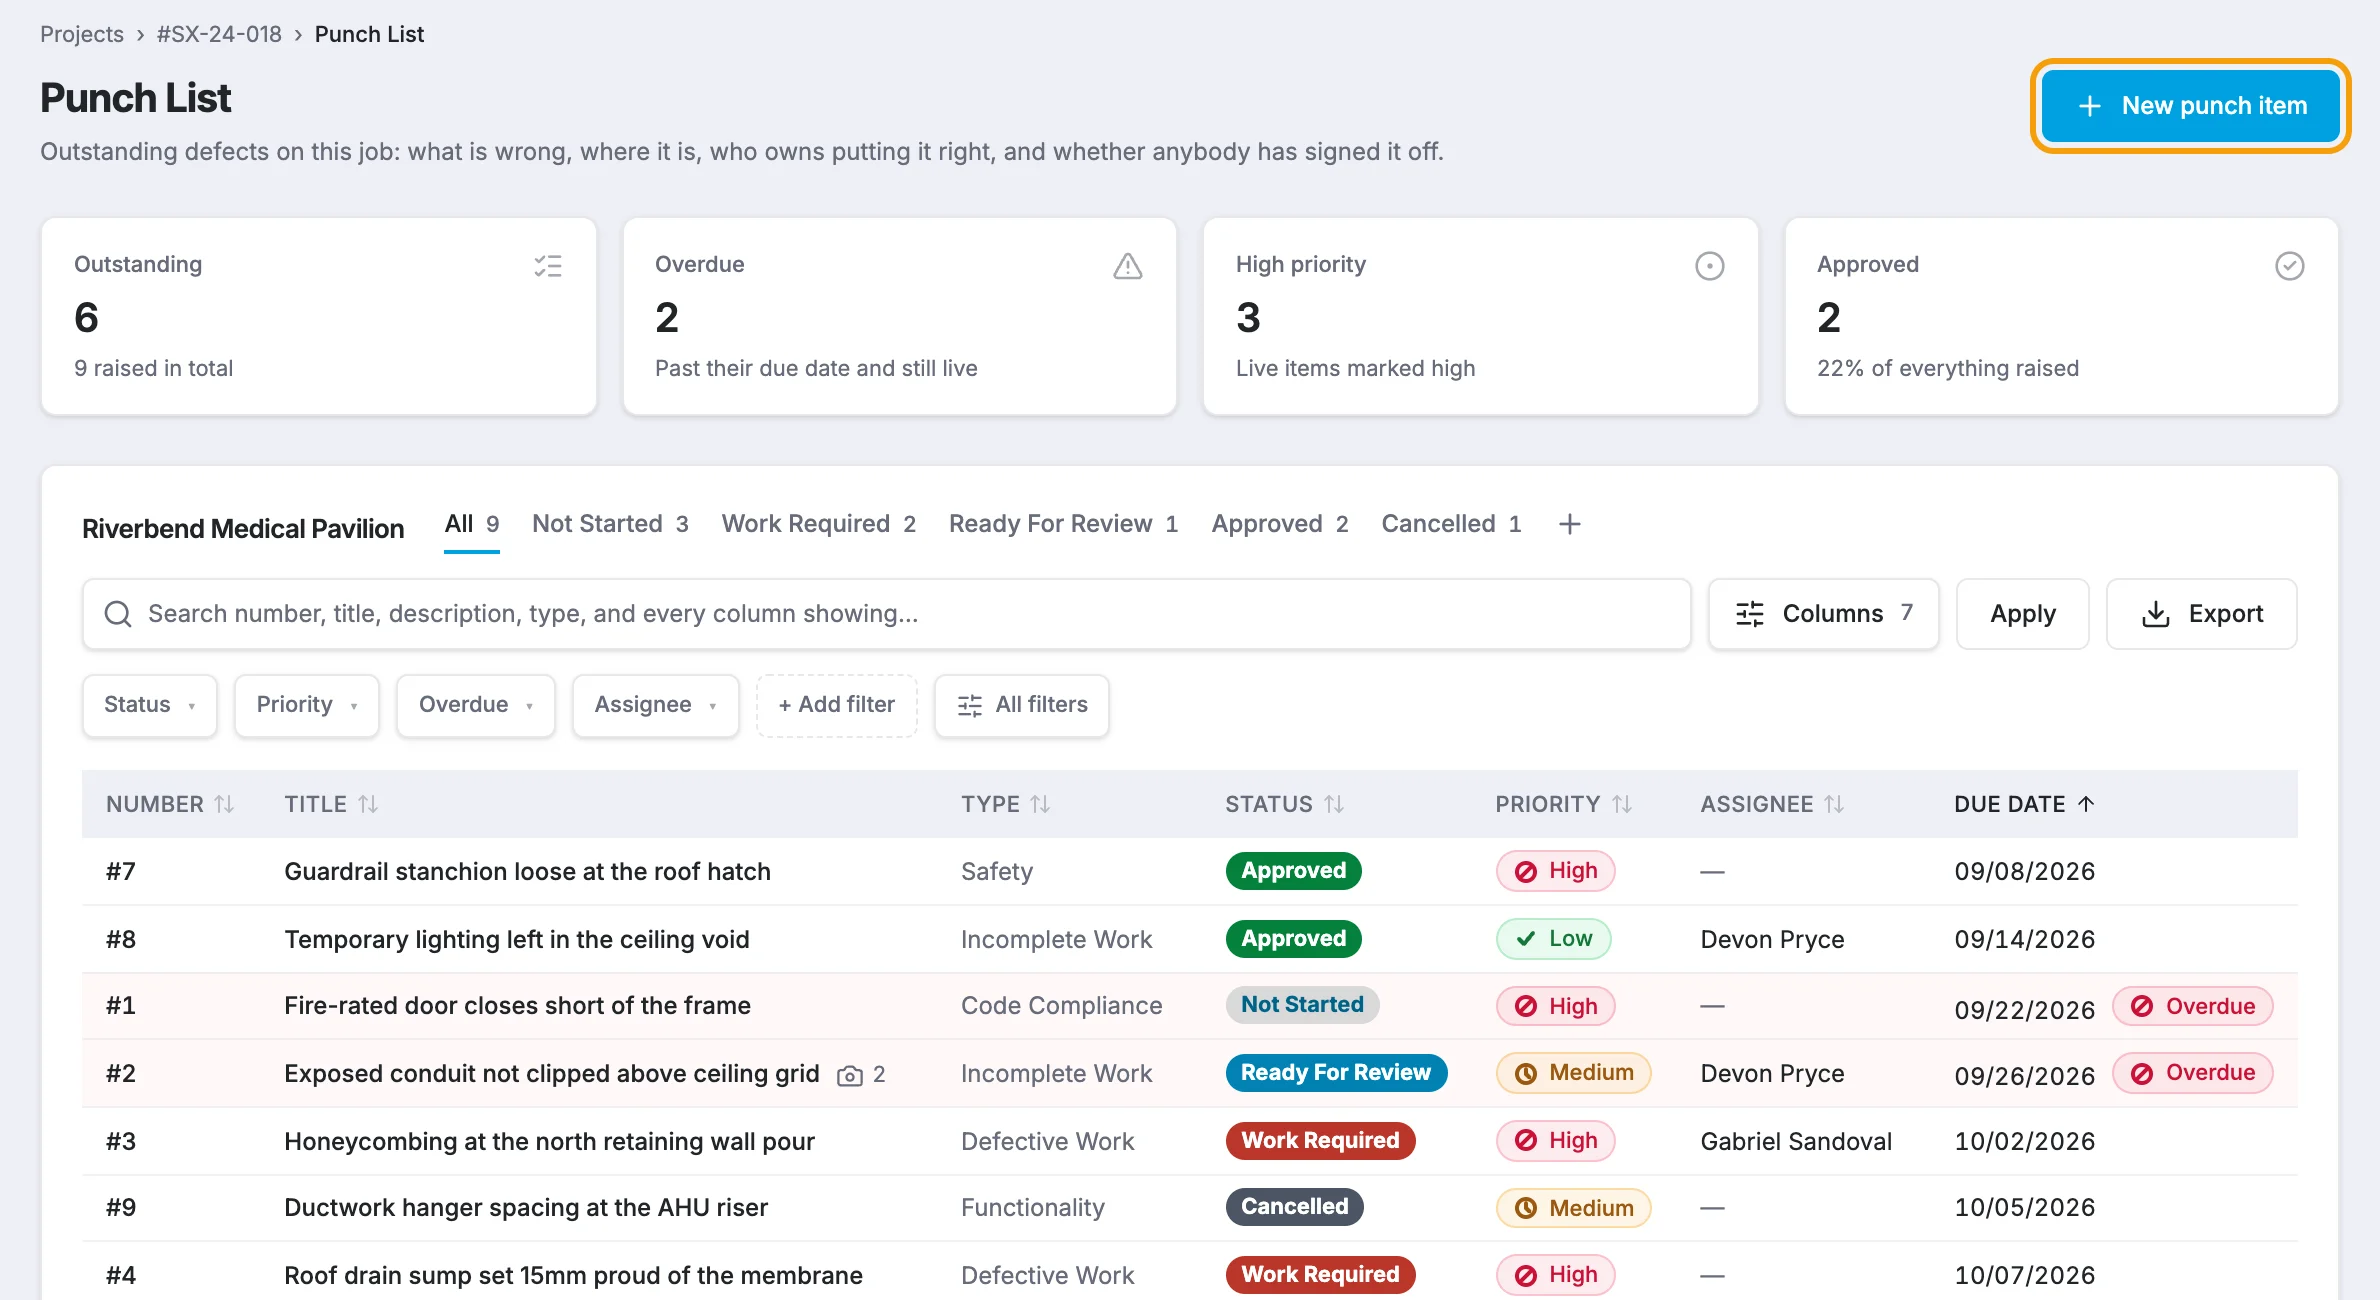Click the search magnifier icon

click(118, 614)
